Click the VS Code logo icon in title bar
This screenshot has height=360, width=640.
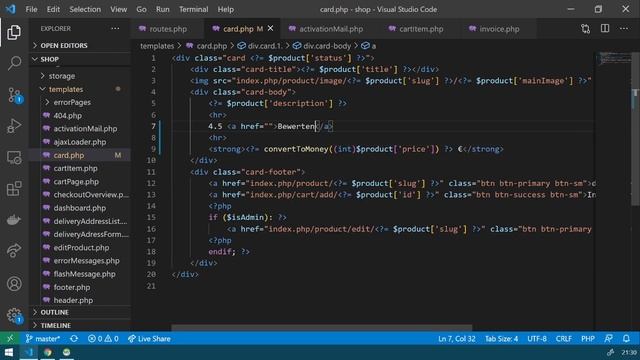tap(10, 9)
